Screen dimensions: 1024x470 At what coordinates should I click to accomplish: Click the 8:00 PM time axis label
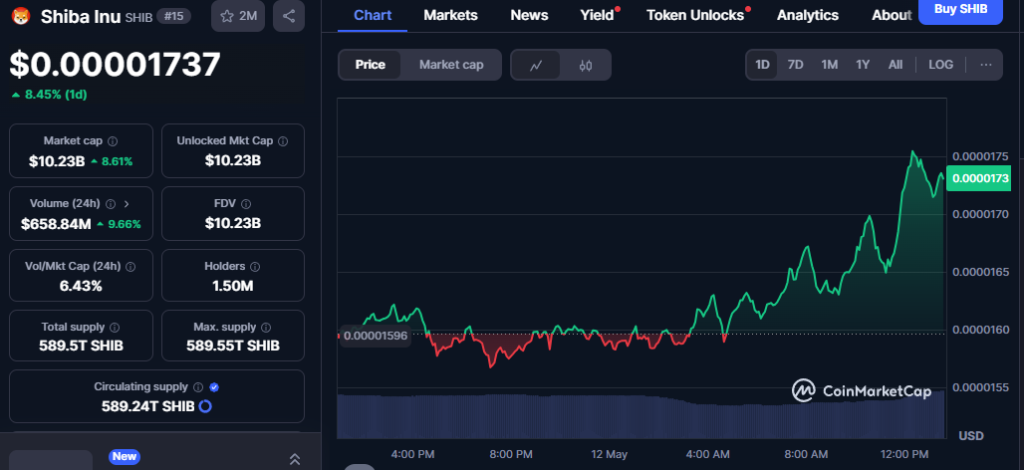pyautogui.click(x=511, y=454)
